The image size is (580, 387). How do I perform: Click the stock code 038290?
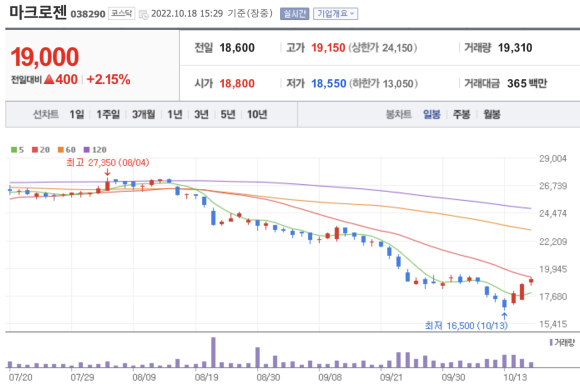(88, 14)
